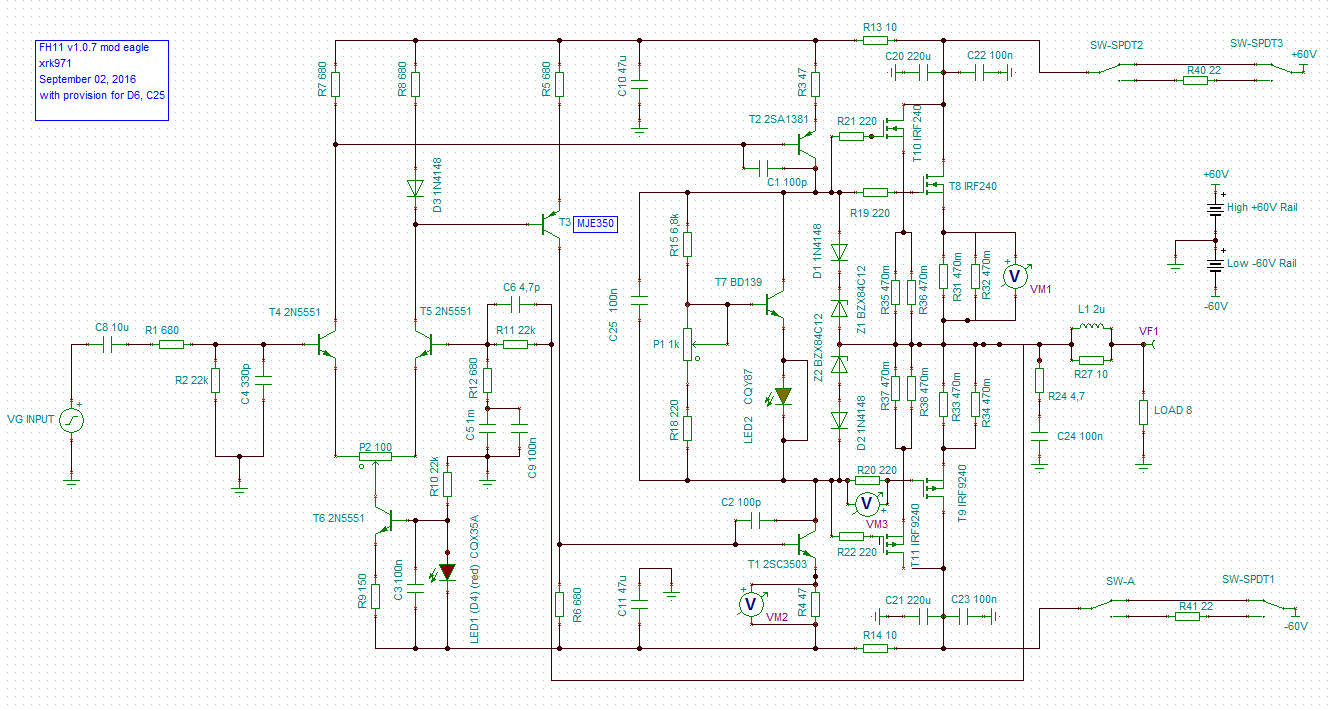The width and height of the screenshot is (1329, 711).
Task: Click the C20 220u label
Action: tap(909, 55)
